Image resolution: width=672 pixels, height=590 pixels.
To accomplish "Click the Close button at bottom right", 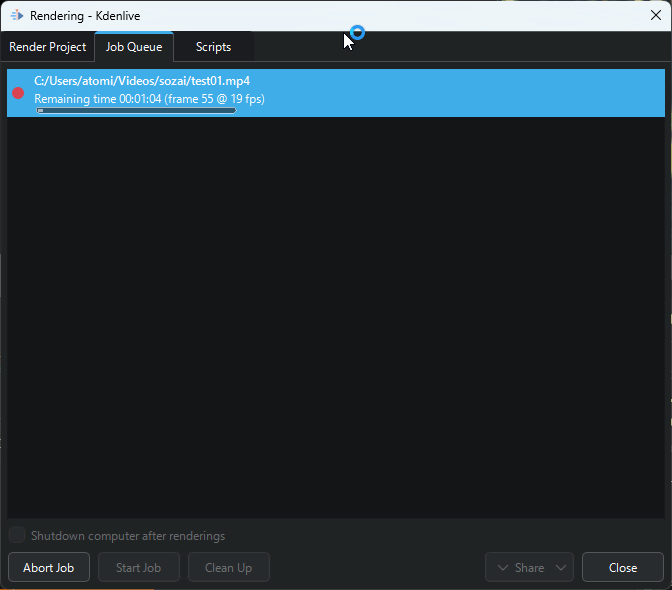I will (x=622, y=568).
